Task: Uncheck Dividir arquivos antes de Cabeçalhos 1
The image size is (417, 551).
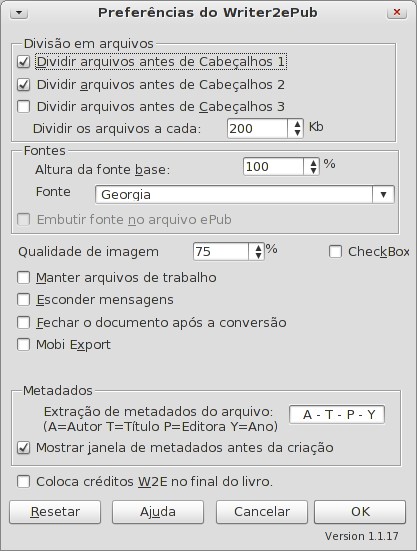Action: pos(24,62)
